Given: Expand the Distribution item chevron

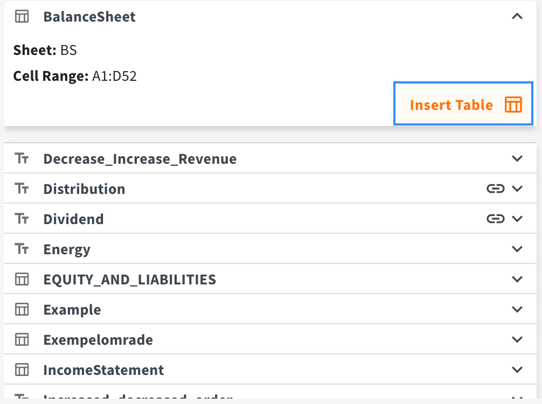Looking at the screenshot, I should click(x=517, y=189).
